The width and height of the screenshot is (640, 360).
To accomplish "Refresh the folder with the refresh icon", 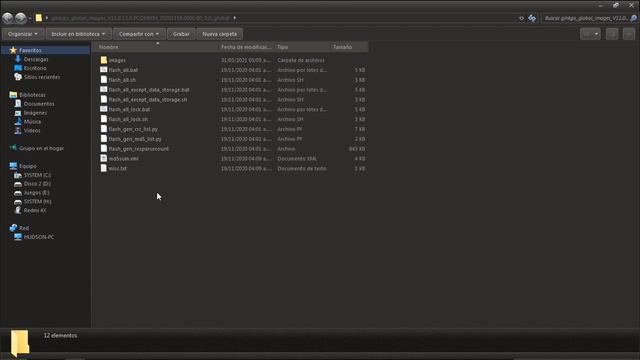I will 532,18.
